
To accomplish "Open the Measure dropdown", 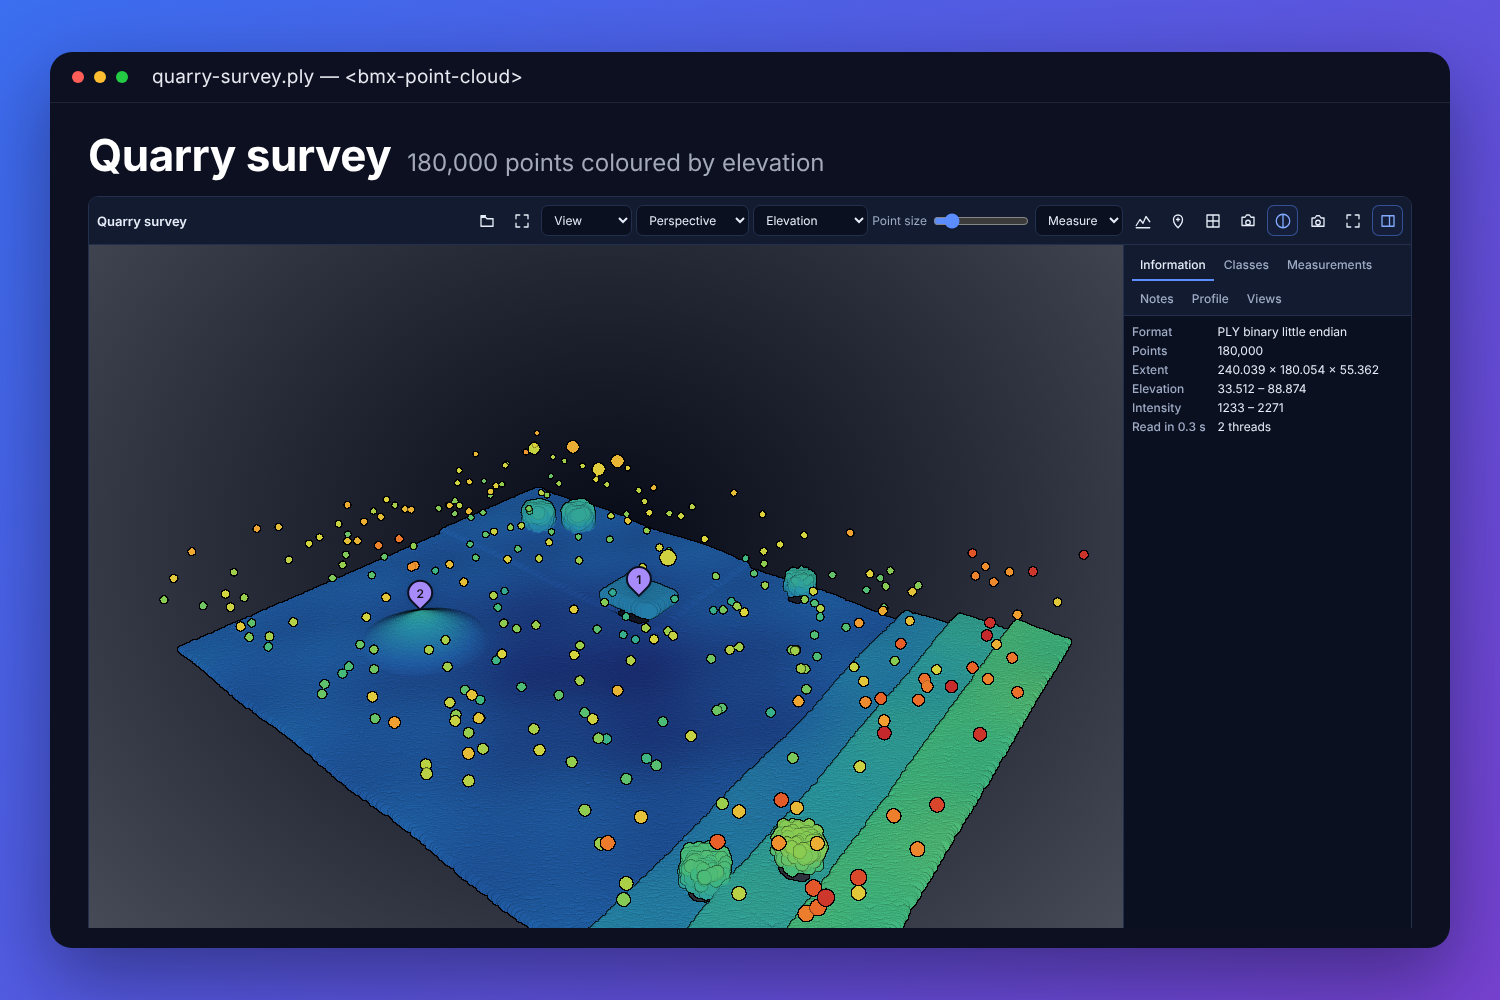I will pyautogui.click(x=1078, y=221).
